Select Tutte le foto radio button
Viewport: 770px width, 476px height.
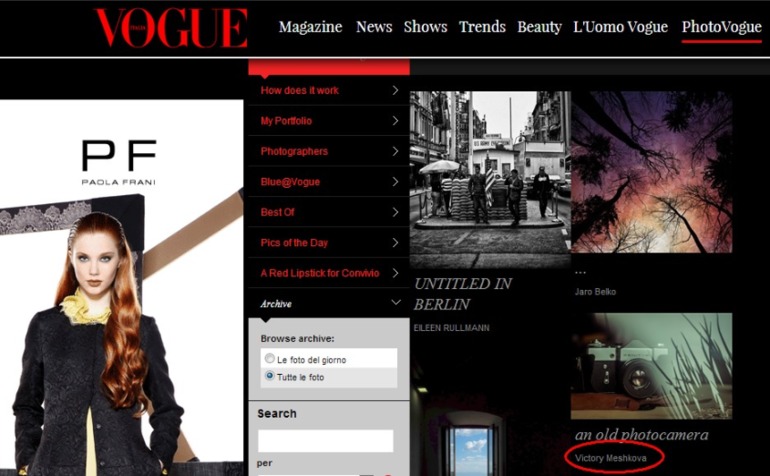tap(270, 376)
